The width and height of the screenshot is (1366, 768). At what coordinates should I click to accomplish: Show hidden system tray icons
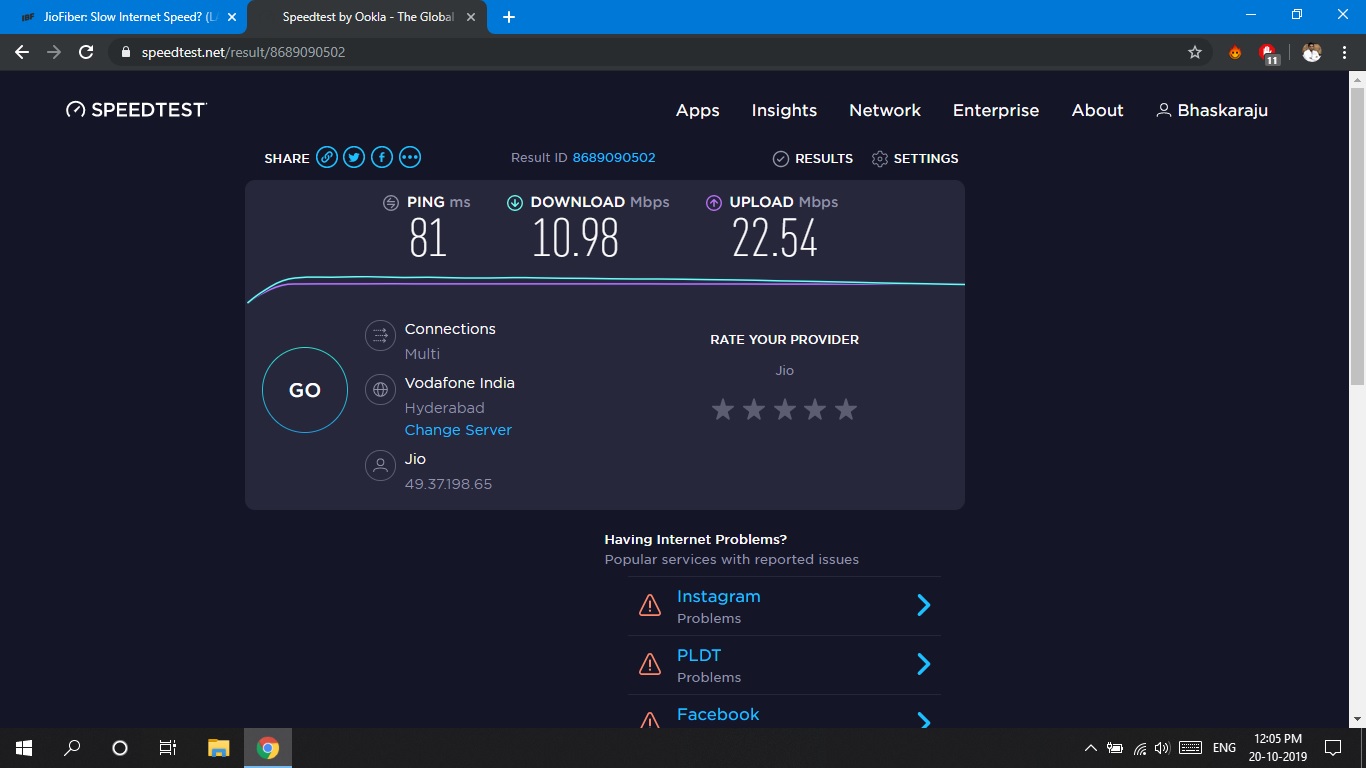click(1090, 748)
